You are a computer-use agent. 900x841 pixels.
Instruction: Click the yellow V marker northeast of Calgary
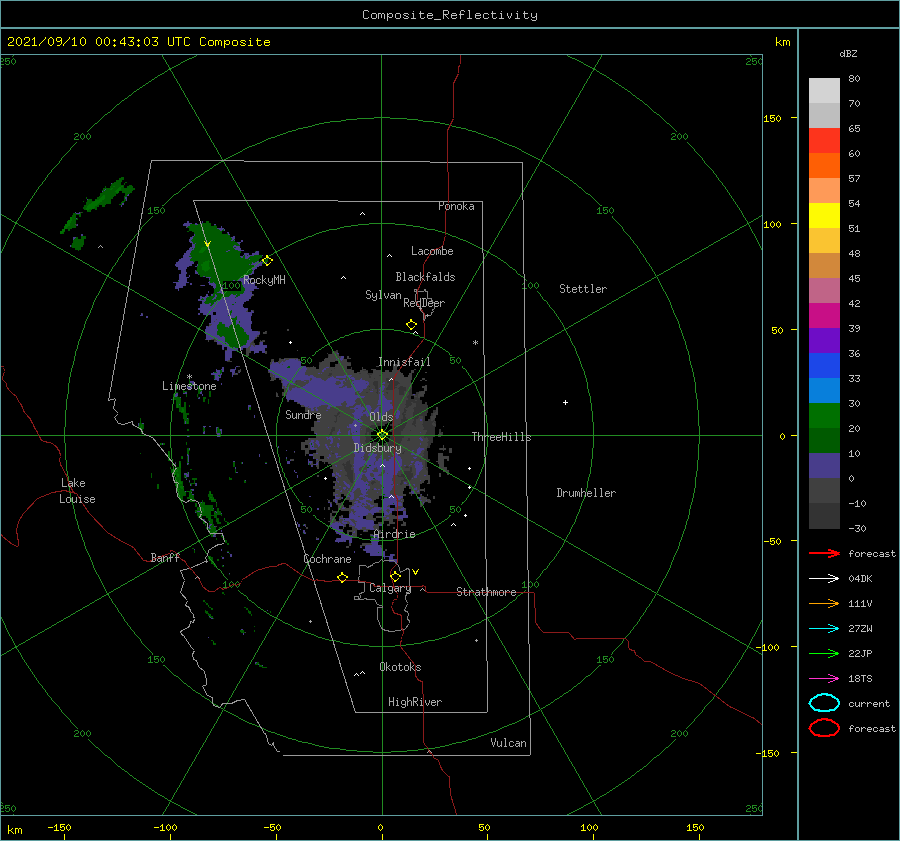click(415, 572)
